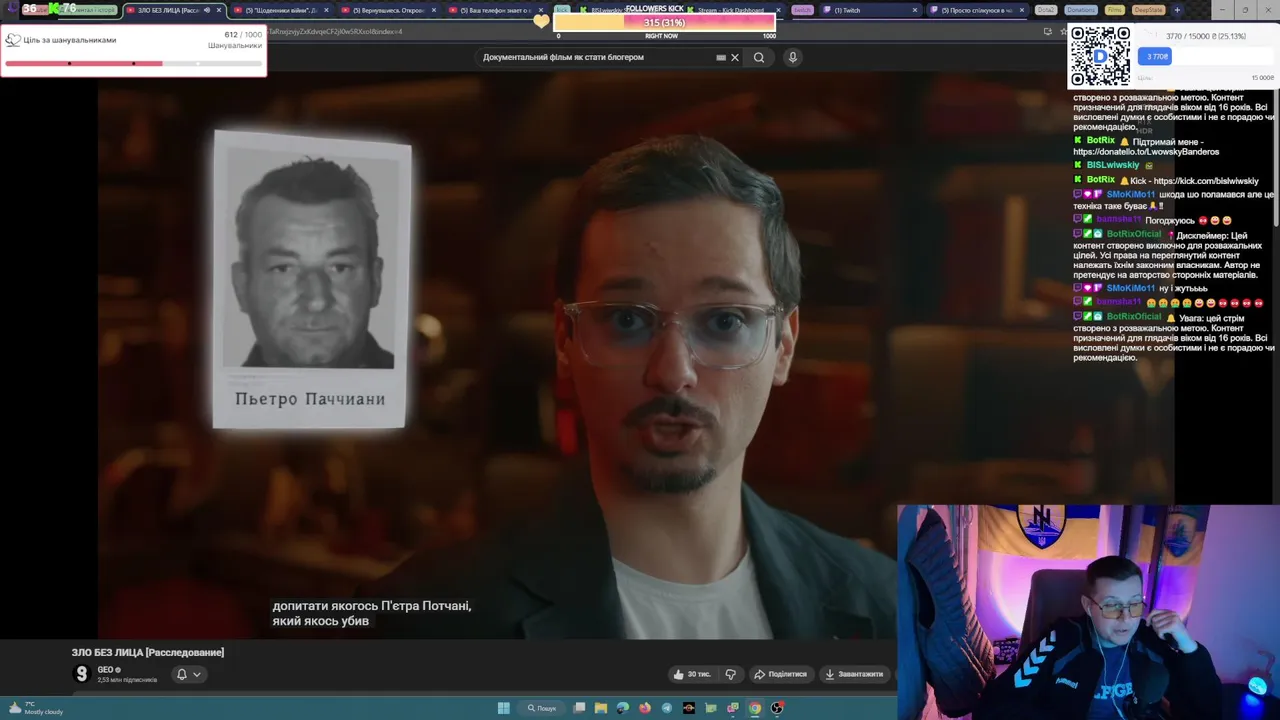Screen dimensions: 1280x720
Task: Open a new browser tab with plus
Action: [1177, 10]
